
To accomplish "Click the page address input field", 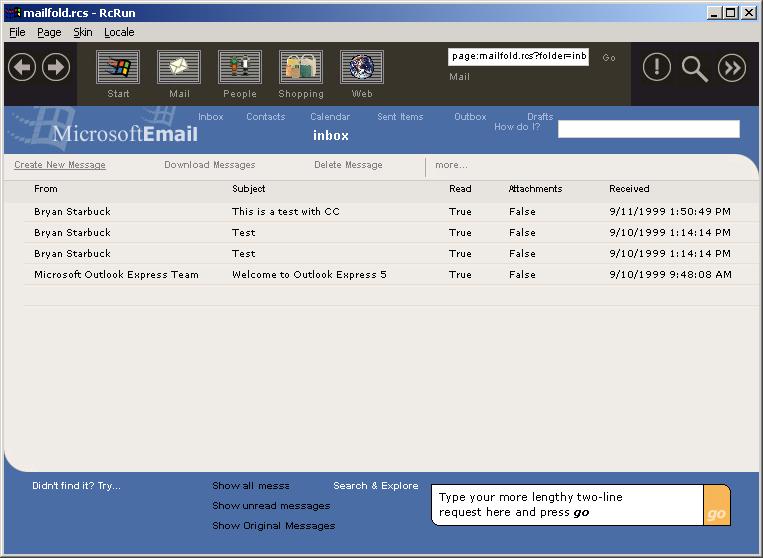I will pyautogui.click(x=518, y=56).
